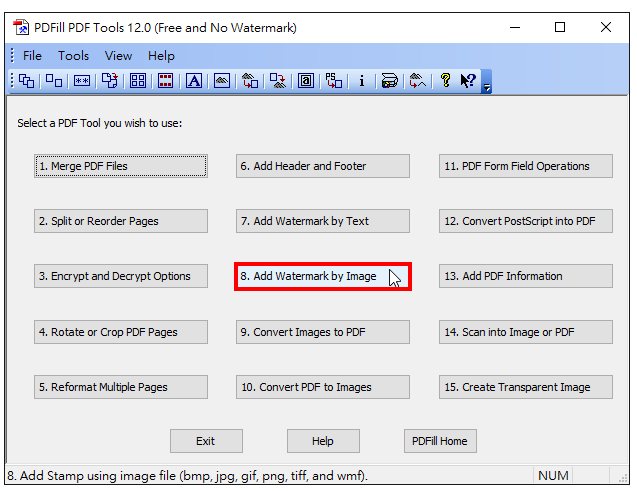This screenshot has width=637, height=491.
Task: Click the Encrypt/Decrypt asterisks toolbar icon
Action: (x=82, y=81)
